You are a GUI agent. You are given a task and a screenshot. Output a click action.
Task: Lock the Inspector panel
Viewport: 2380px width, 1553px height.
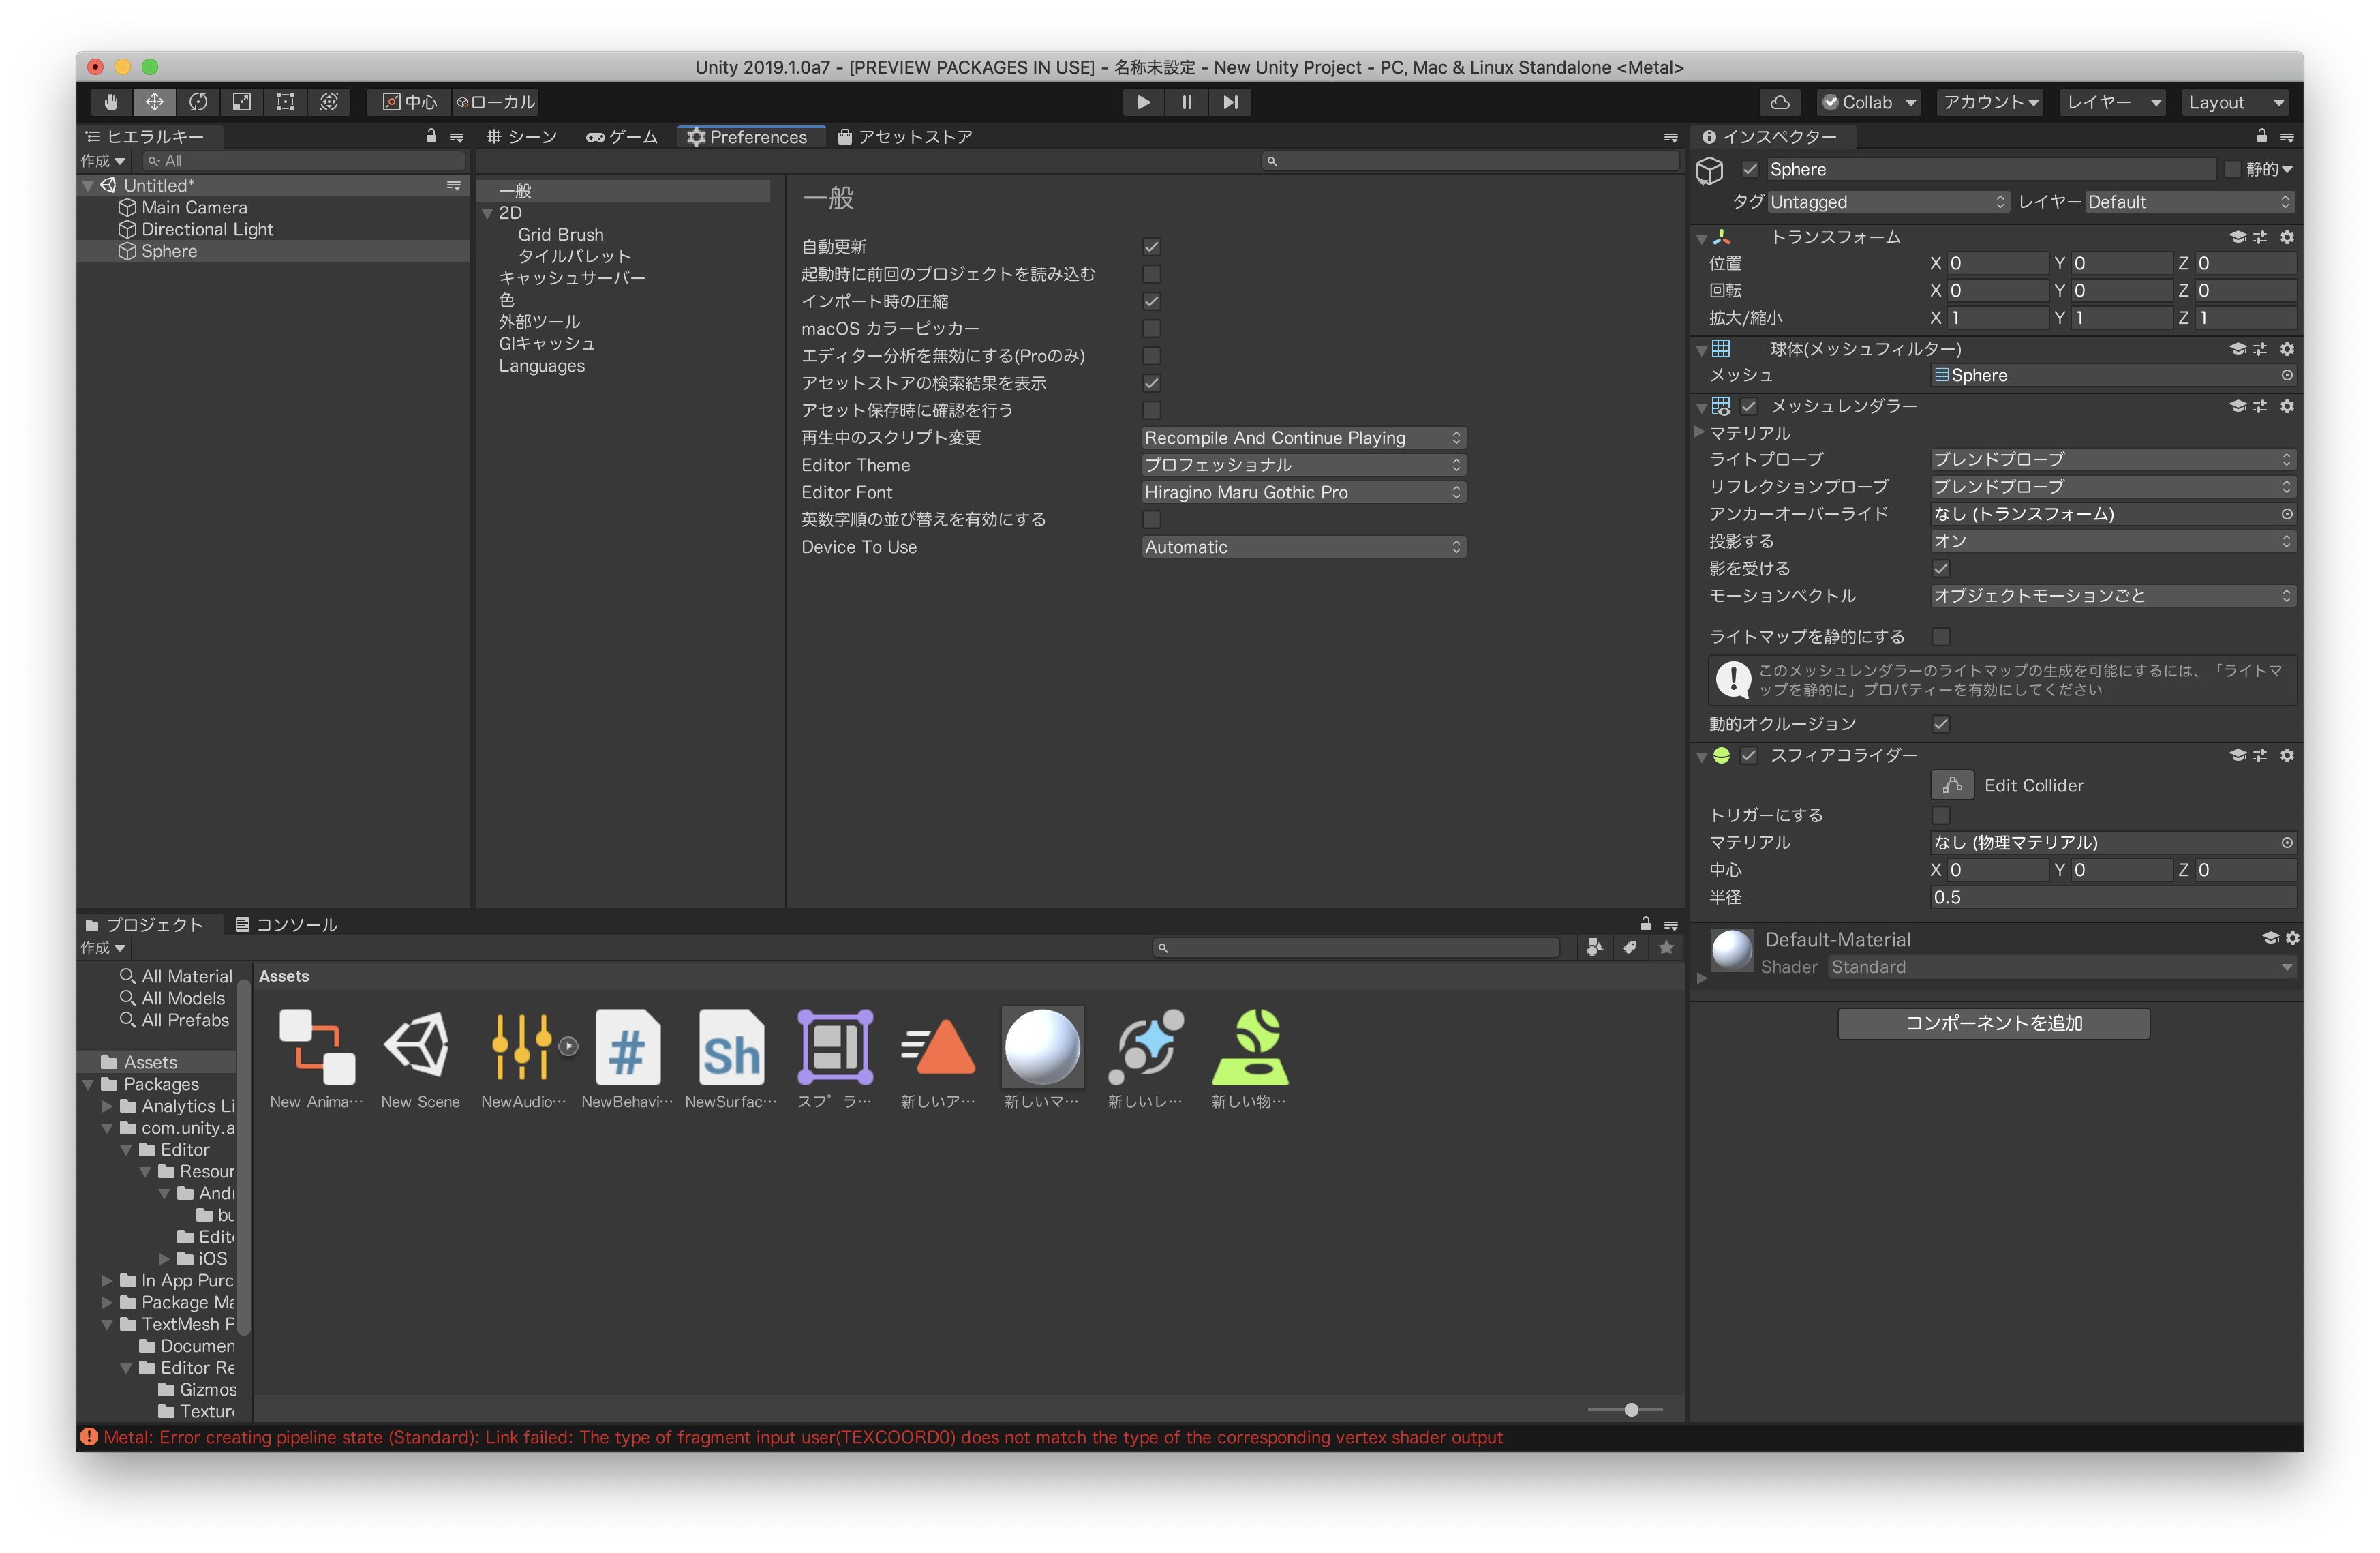2261,136
